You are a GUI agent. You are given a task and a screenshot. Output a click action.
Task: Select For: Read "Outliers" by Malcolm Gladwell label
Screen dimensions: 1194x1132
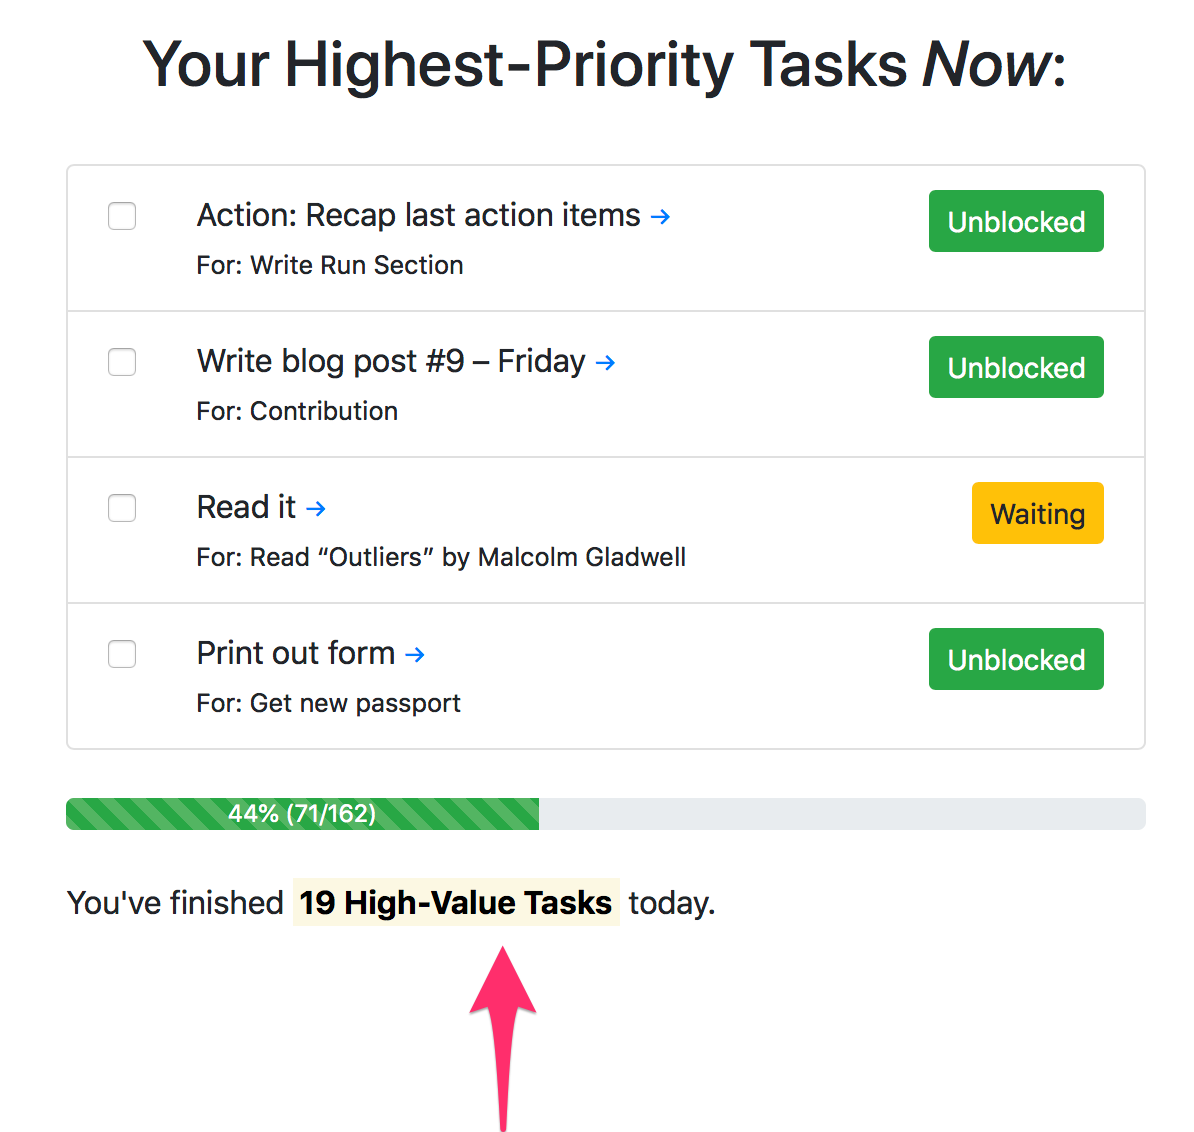(x=442, y=557)
